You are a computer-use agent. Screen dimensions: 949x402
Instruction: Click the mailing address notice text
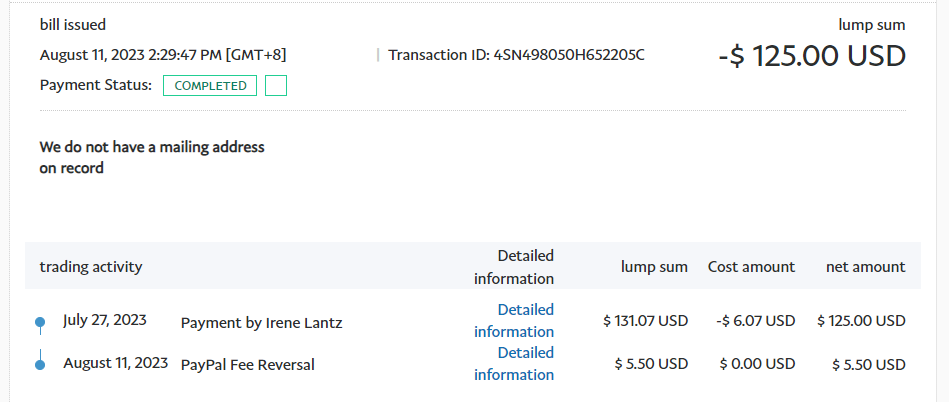(x=152, y=158)
